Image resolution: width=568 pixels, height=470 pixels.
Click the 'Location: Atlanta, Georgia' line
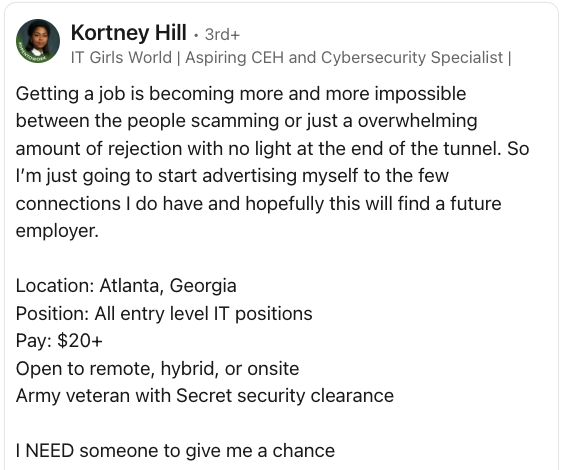click(x=126, y=286)
